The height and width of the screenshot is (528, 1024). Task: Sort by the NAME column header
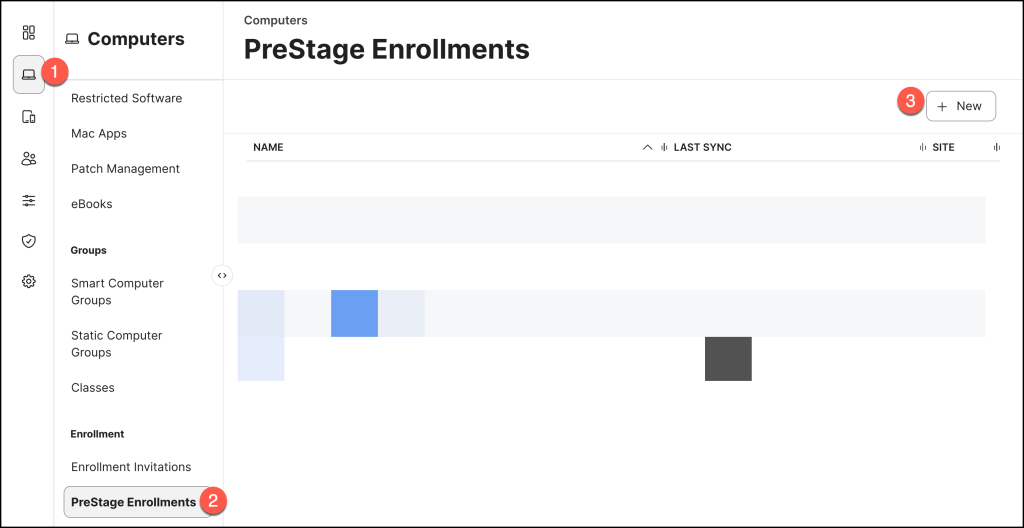tap(269, 148)
